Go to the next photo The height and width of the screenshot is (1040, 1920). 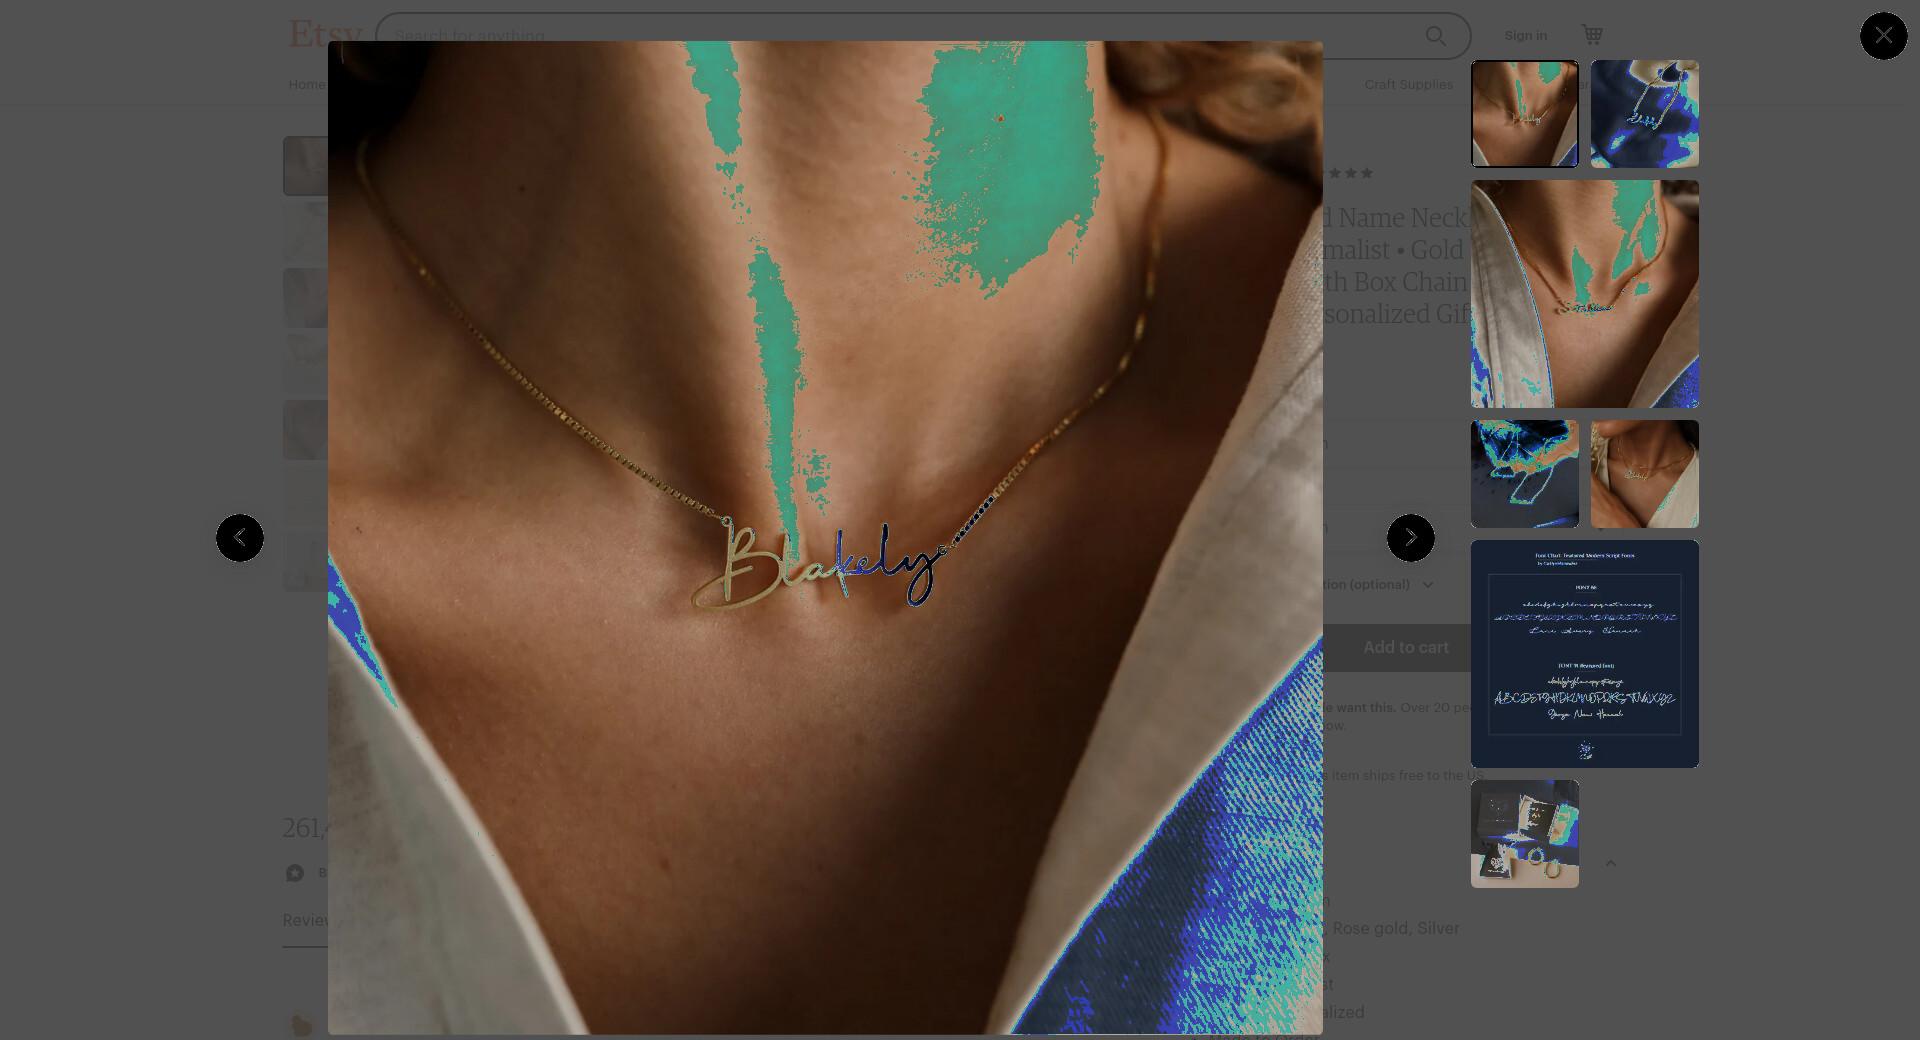coord(1410,538)
